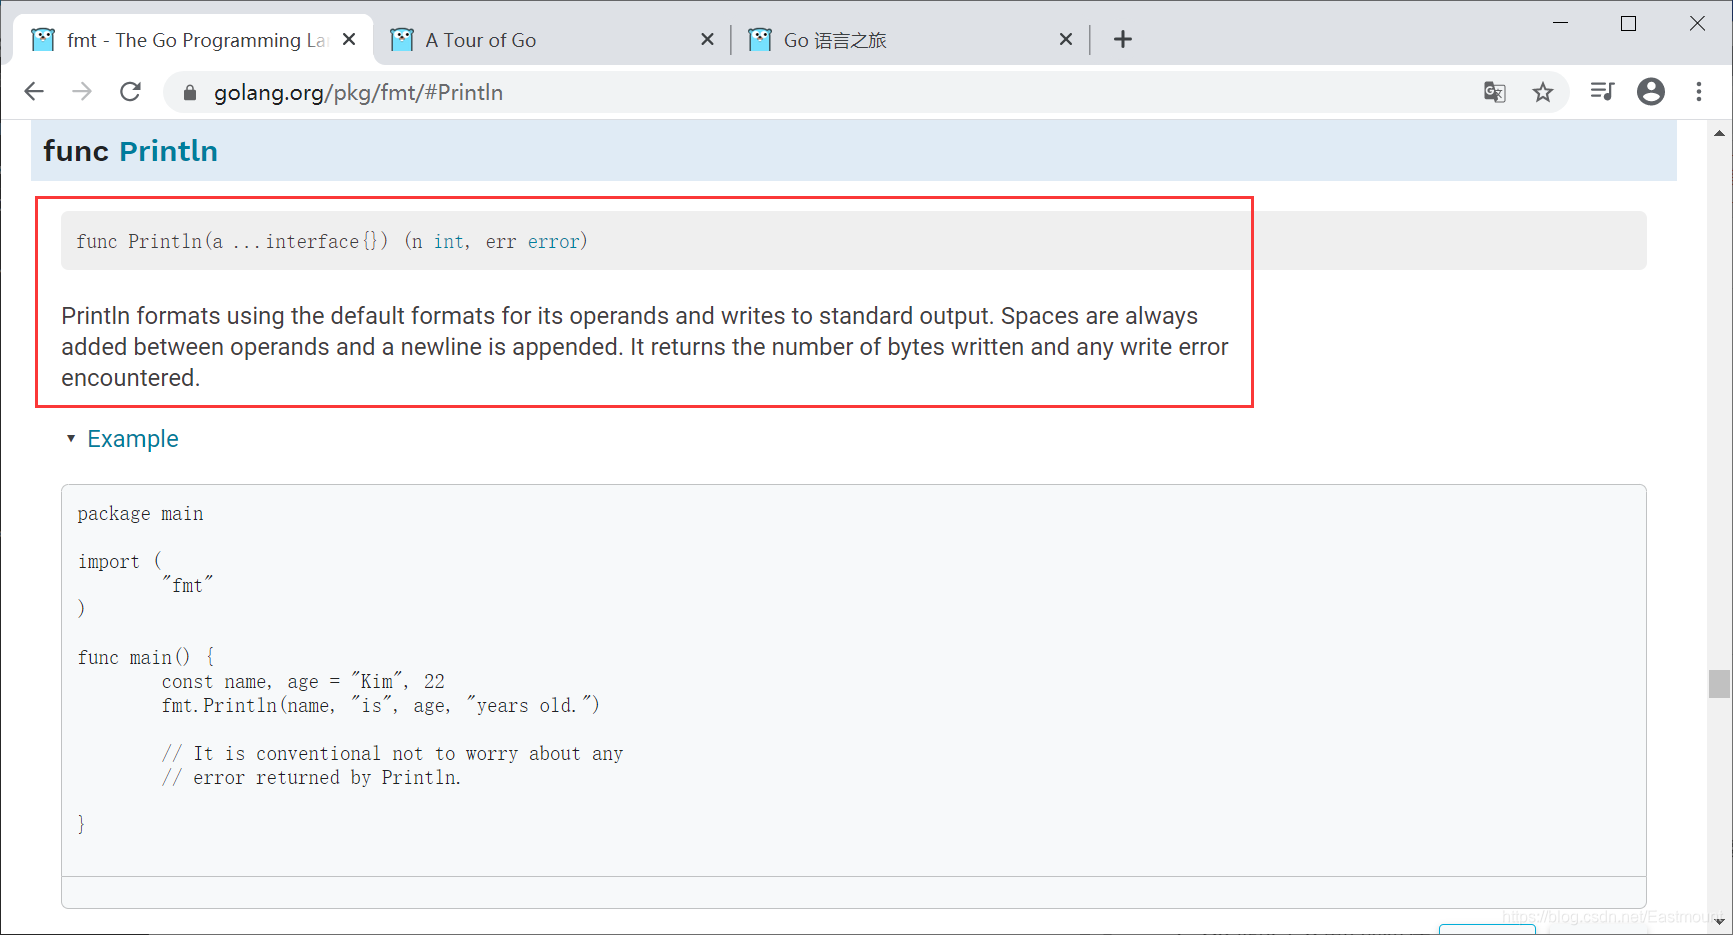Viewport: 1733px width, 935px height.
Task: Click the forward navigation arrow
Action: 82,92
